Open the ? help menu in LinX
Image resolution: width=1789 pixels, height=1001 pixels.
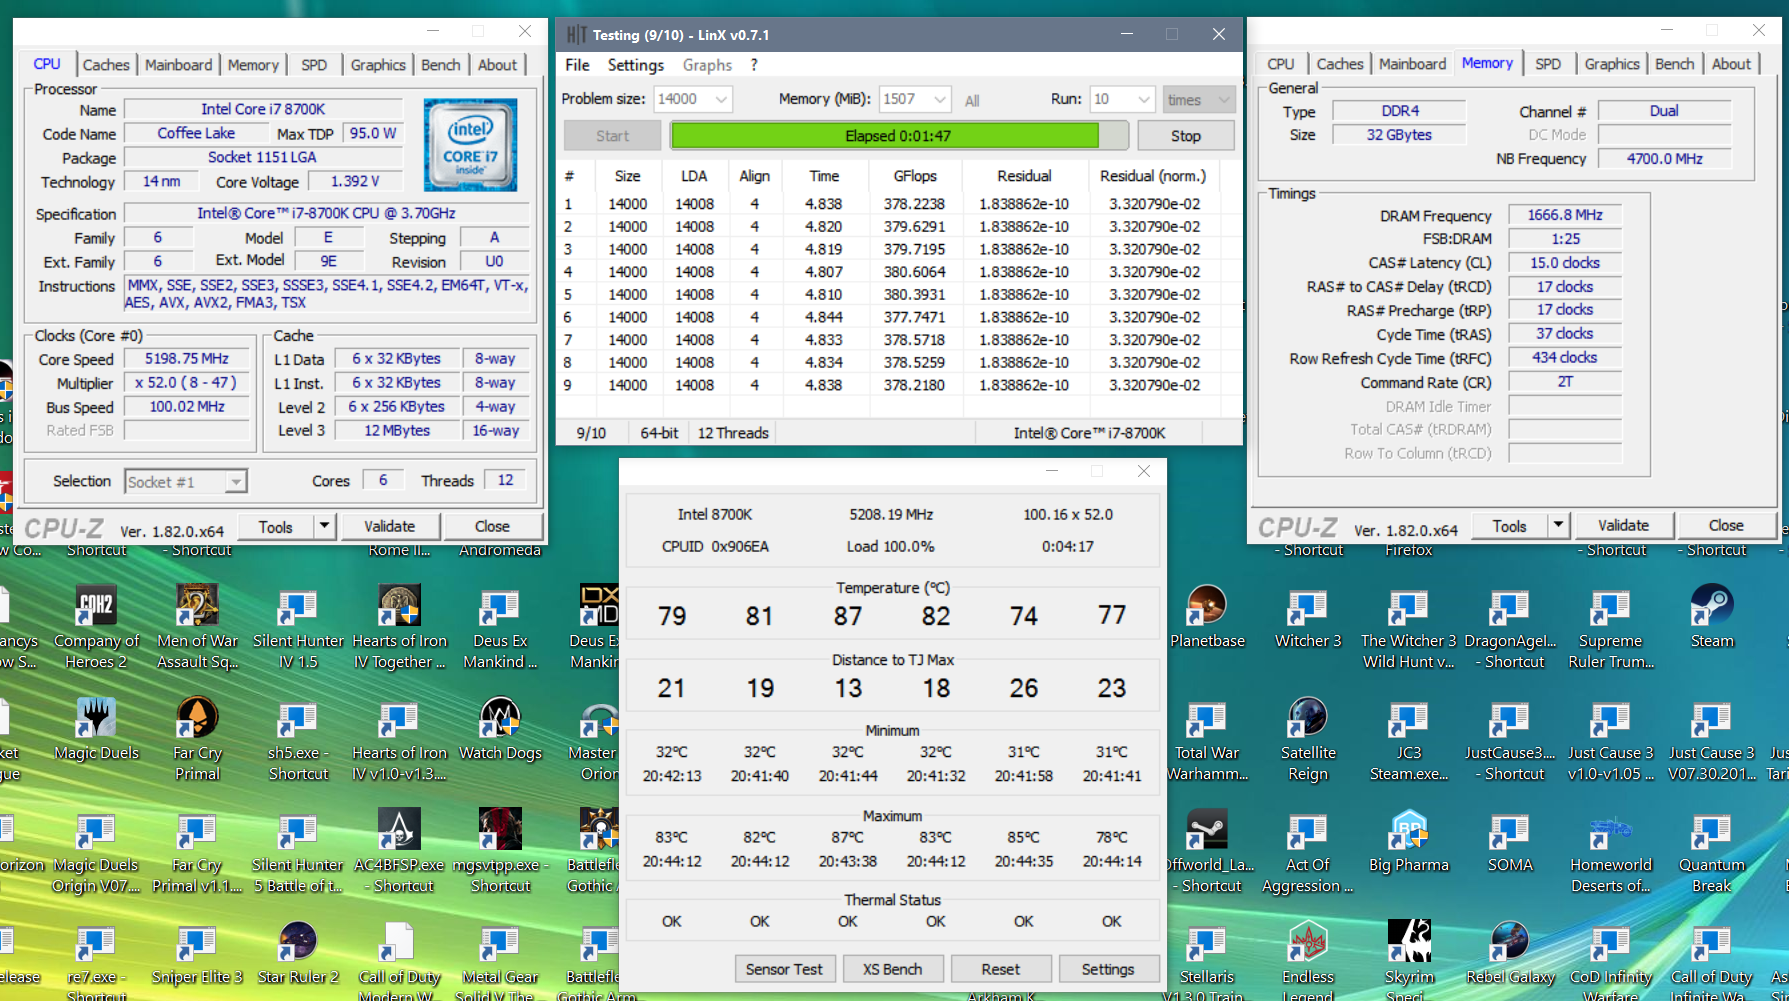click(754, 65)
